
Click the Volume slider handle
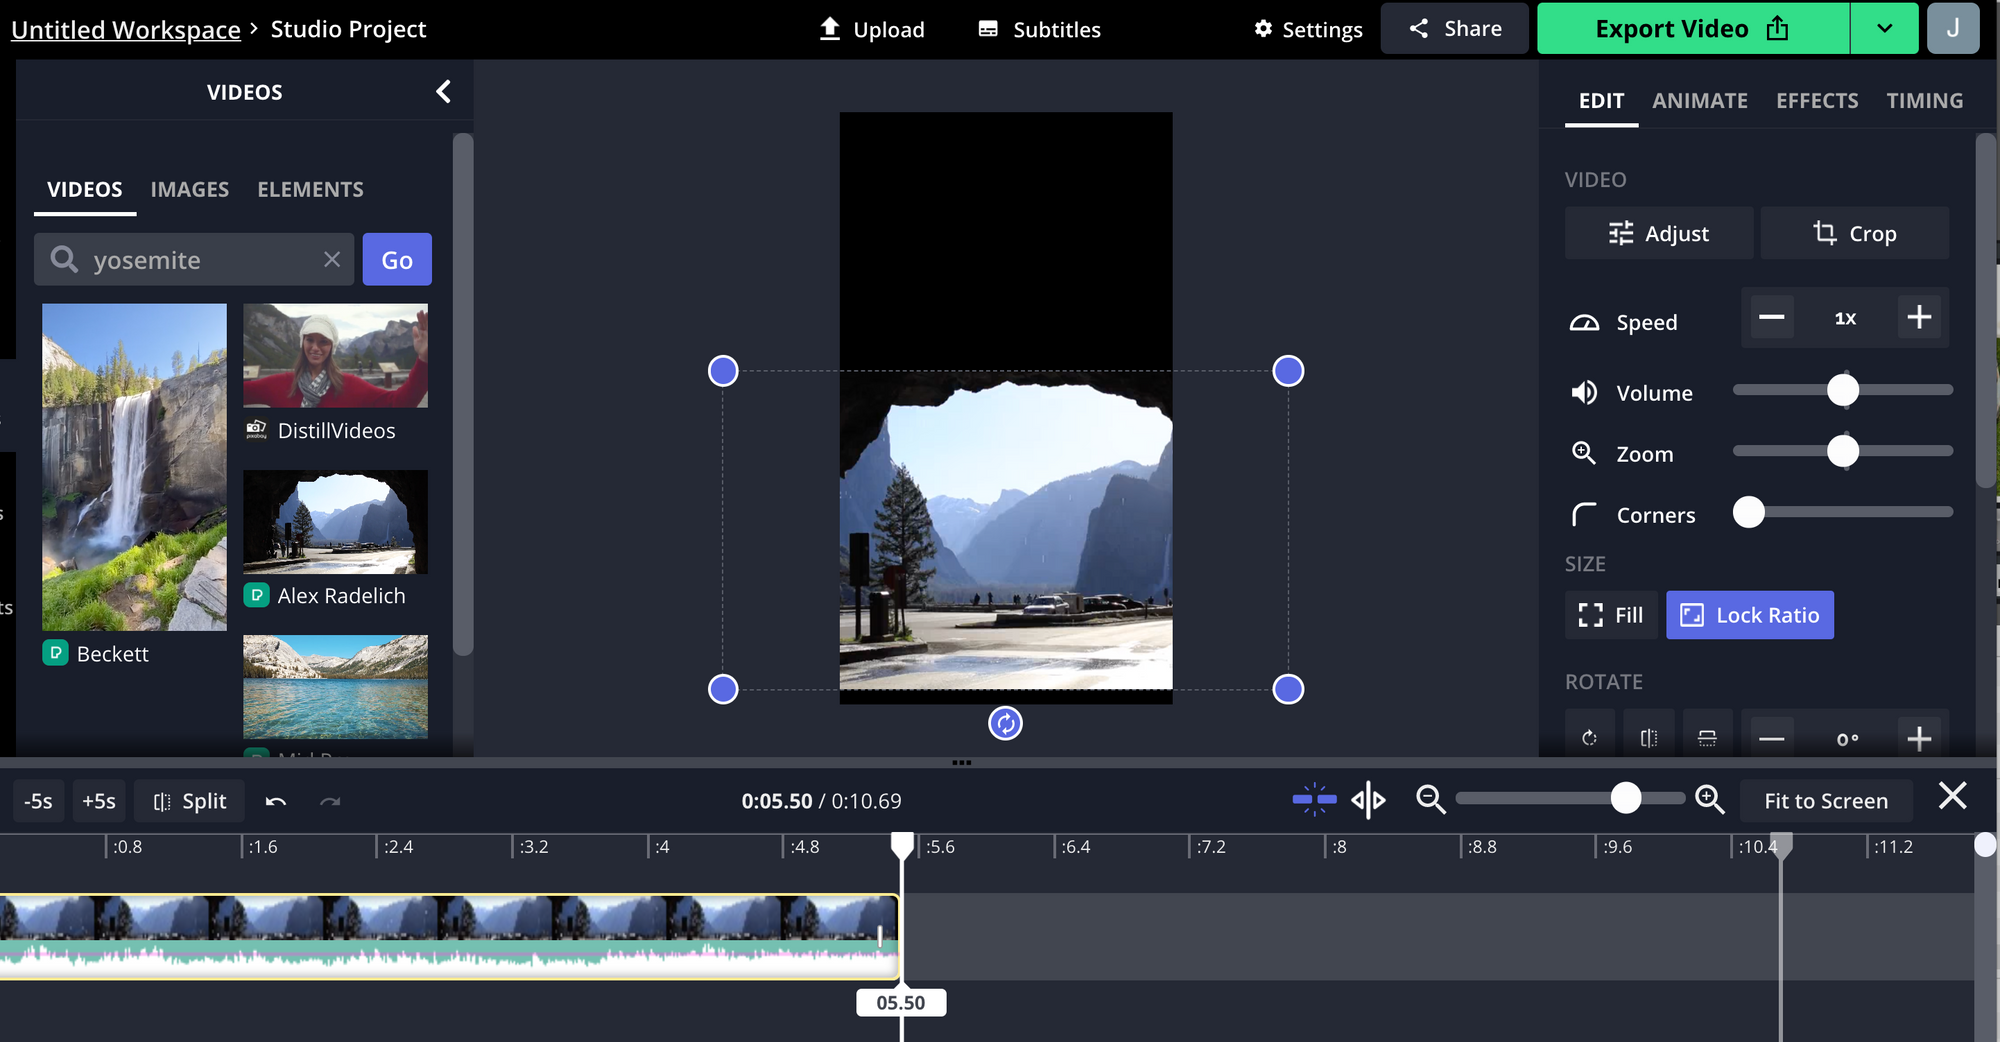(x=1842, y=390)
